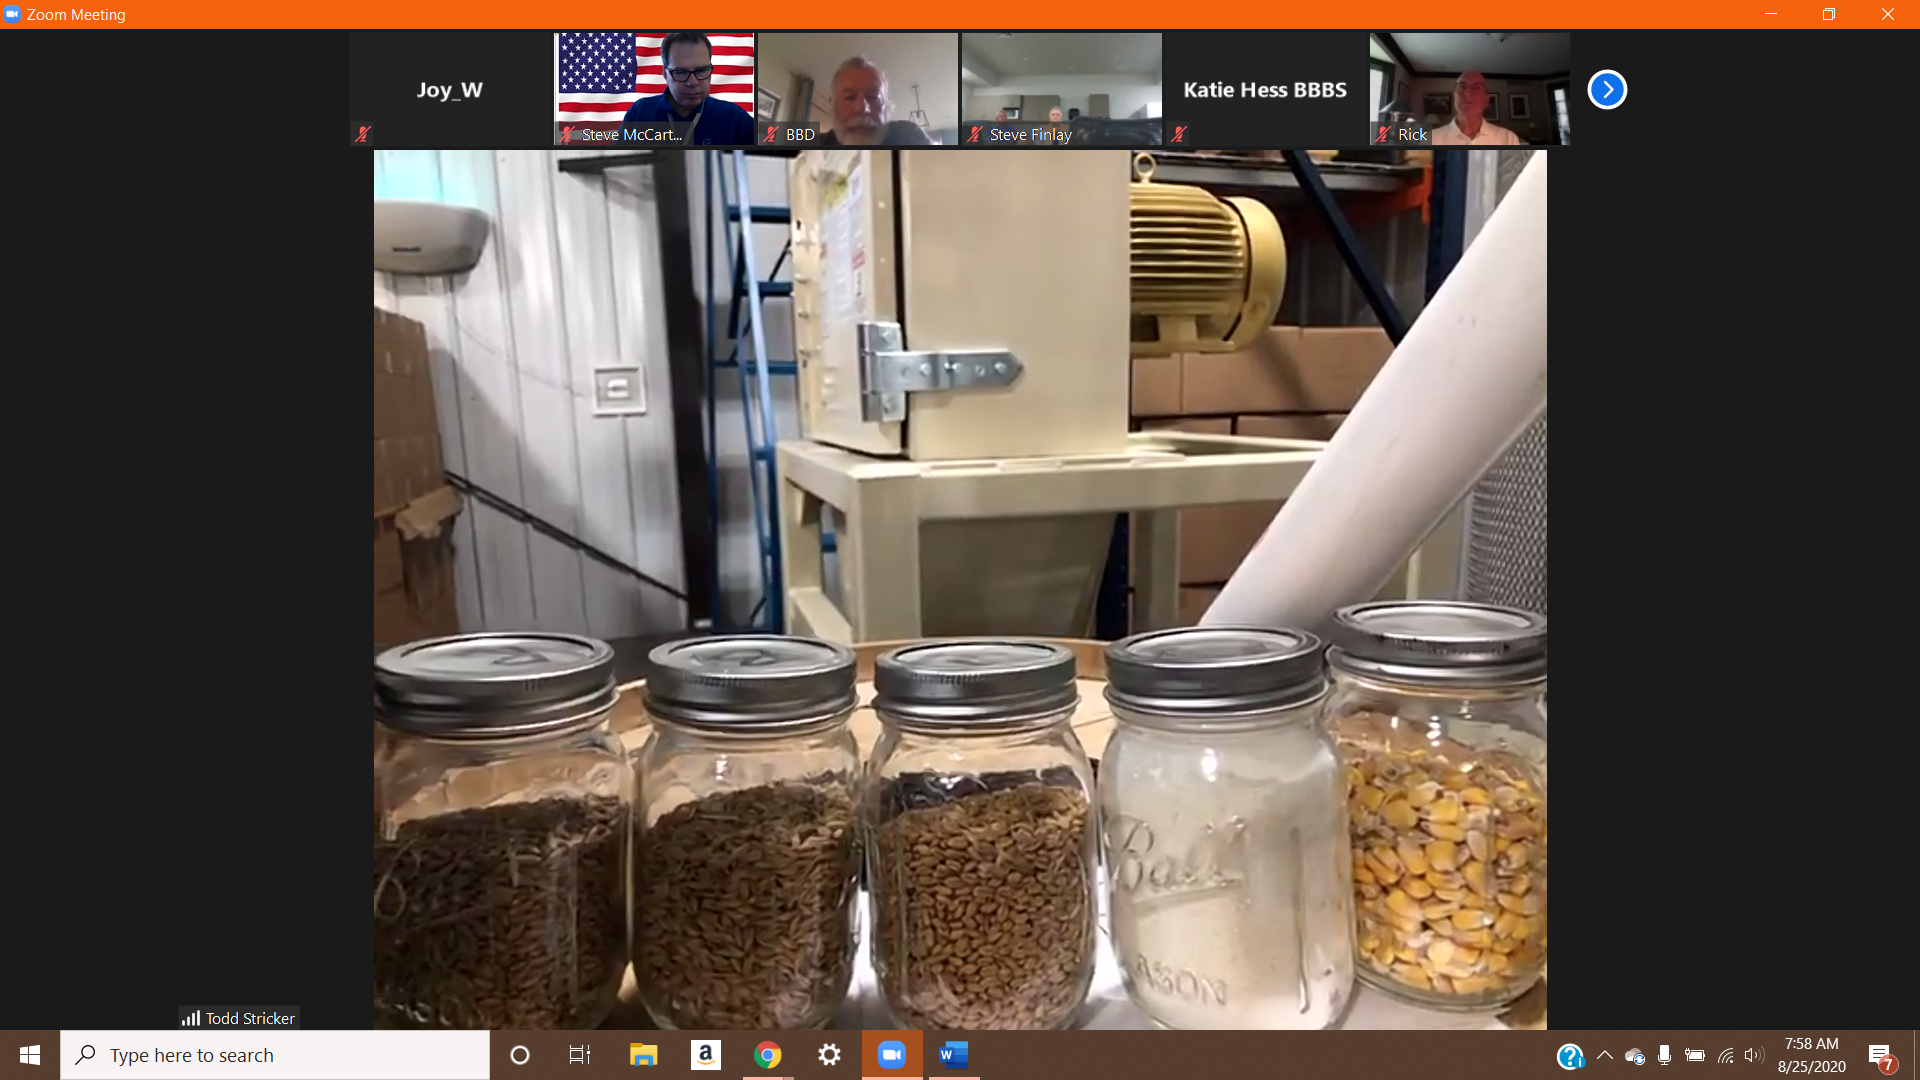This screenshot has width=1920, height=1080.
Task: Open the Amazon taskbar shortcut
Action: 705,1055
